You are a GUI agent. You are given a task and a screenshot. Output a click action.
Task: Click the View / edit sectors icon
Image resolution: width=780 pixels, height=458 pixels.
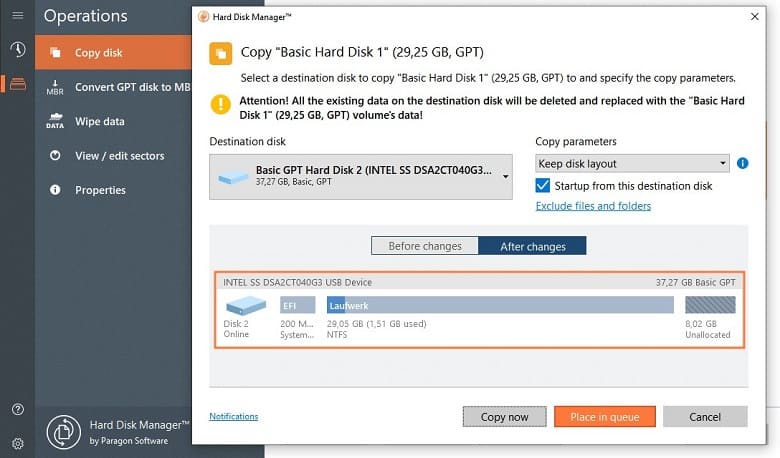55,156
